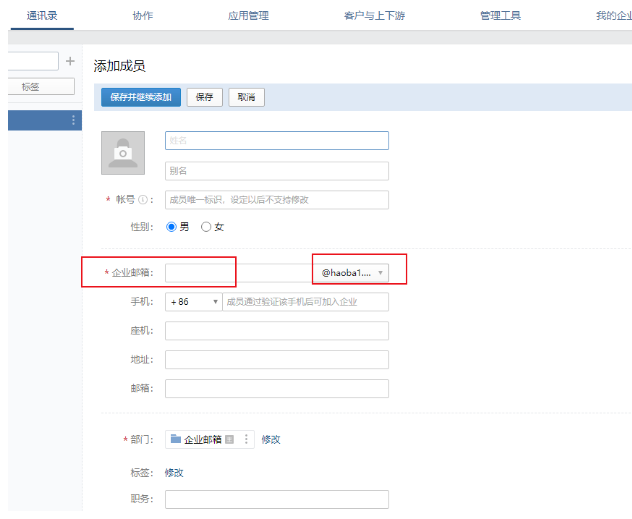Switch to the 通讯录 tab

click(41, 16)
